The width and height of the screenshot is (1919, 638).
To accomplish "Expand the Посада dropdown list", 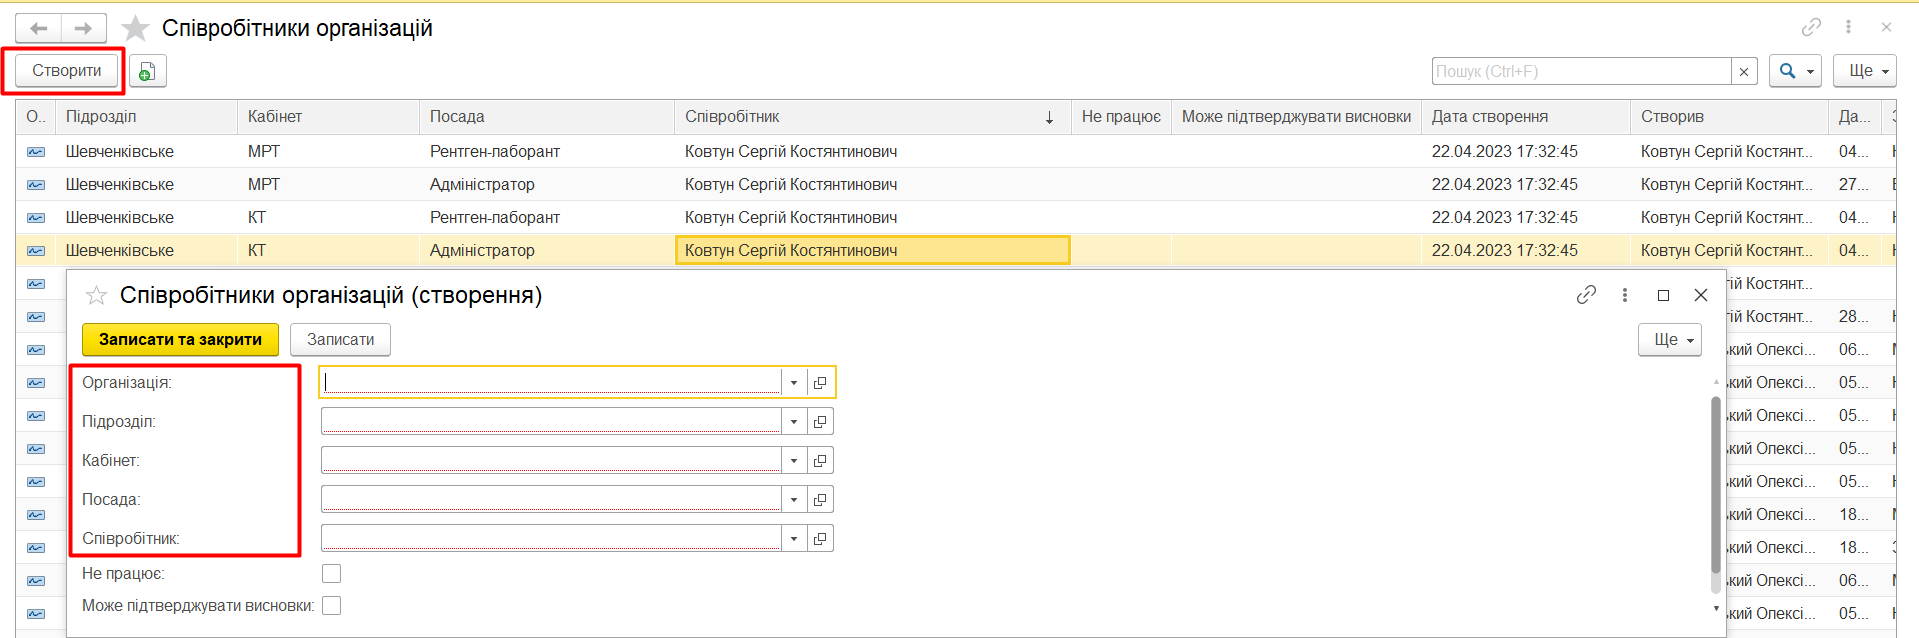I will tap(794, 500).
